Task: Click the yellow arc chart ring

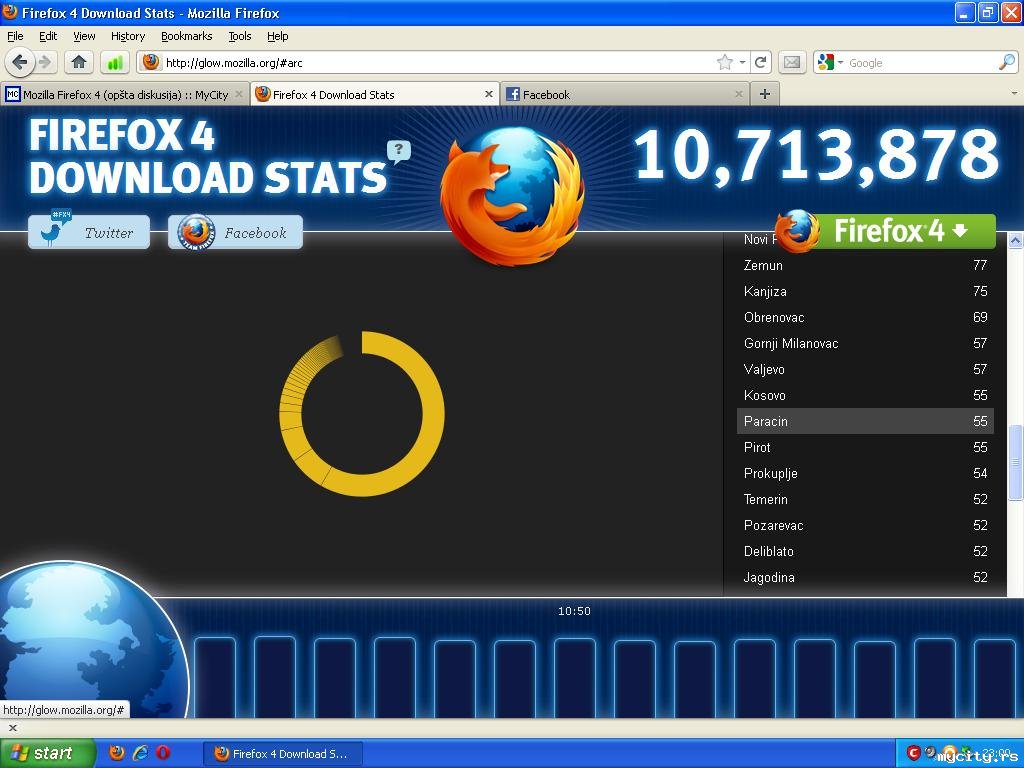Action: (434, 413)
